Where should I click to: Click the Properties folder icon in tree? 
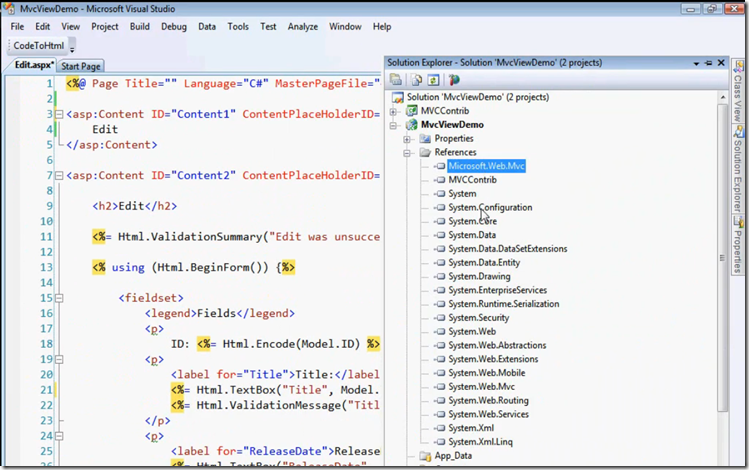click(x=425, y=139)
